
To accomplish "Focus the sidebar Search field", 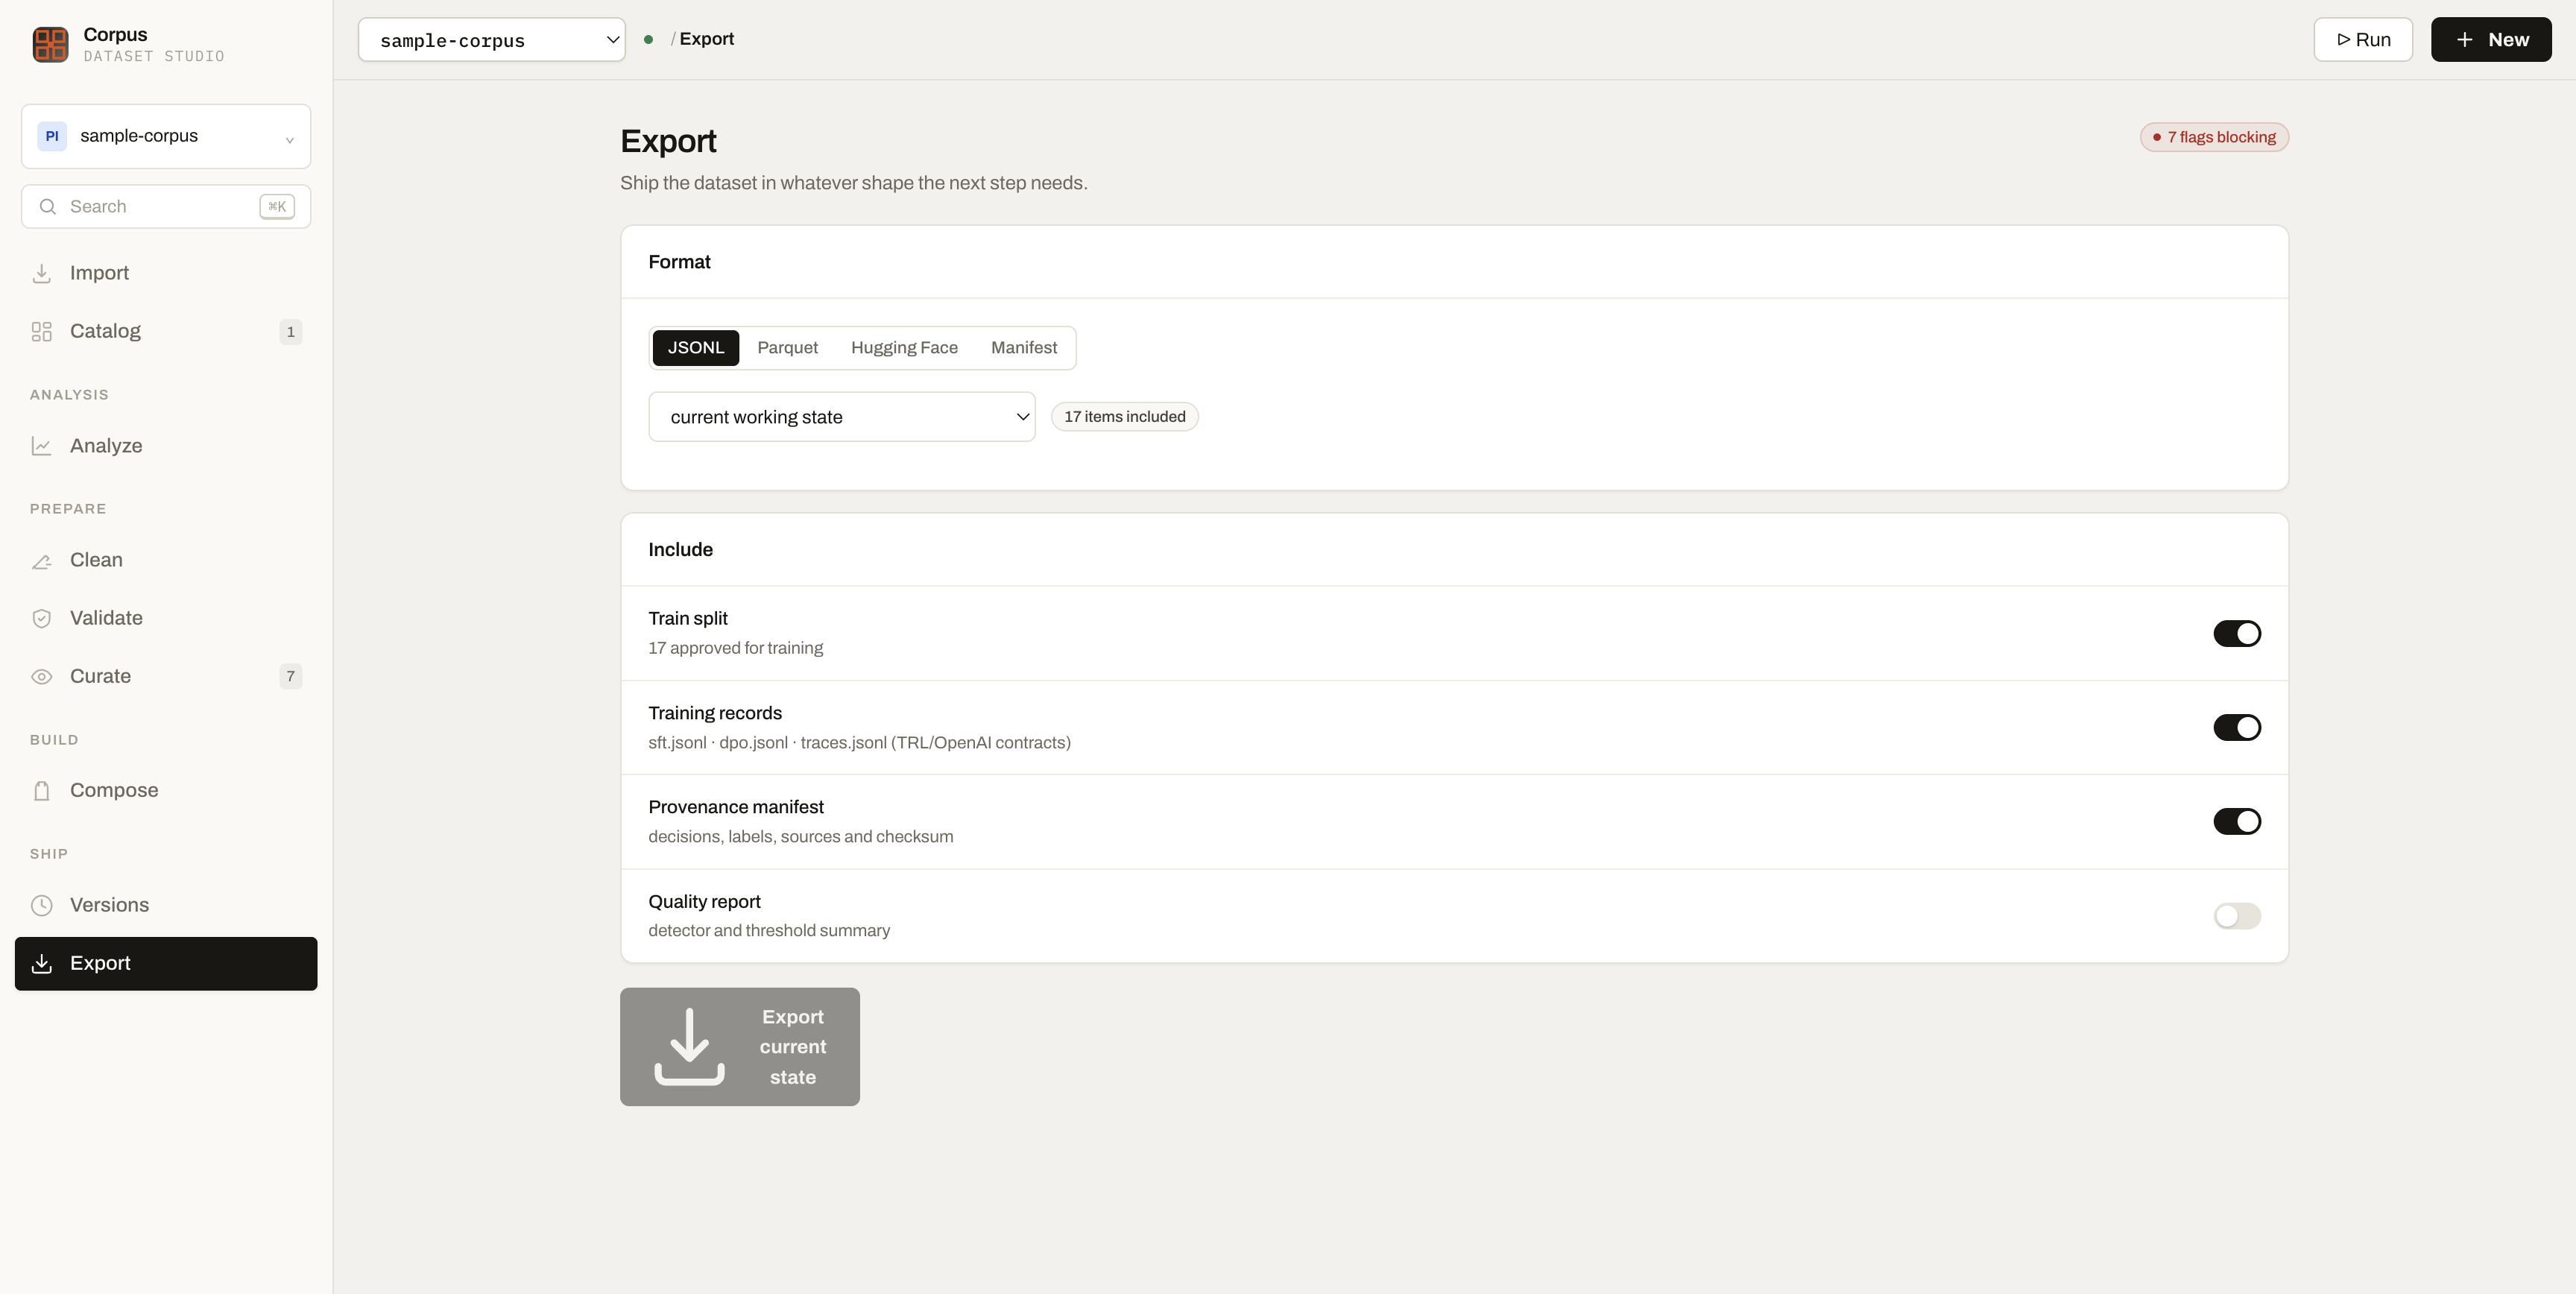I will click(166, 207).
